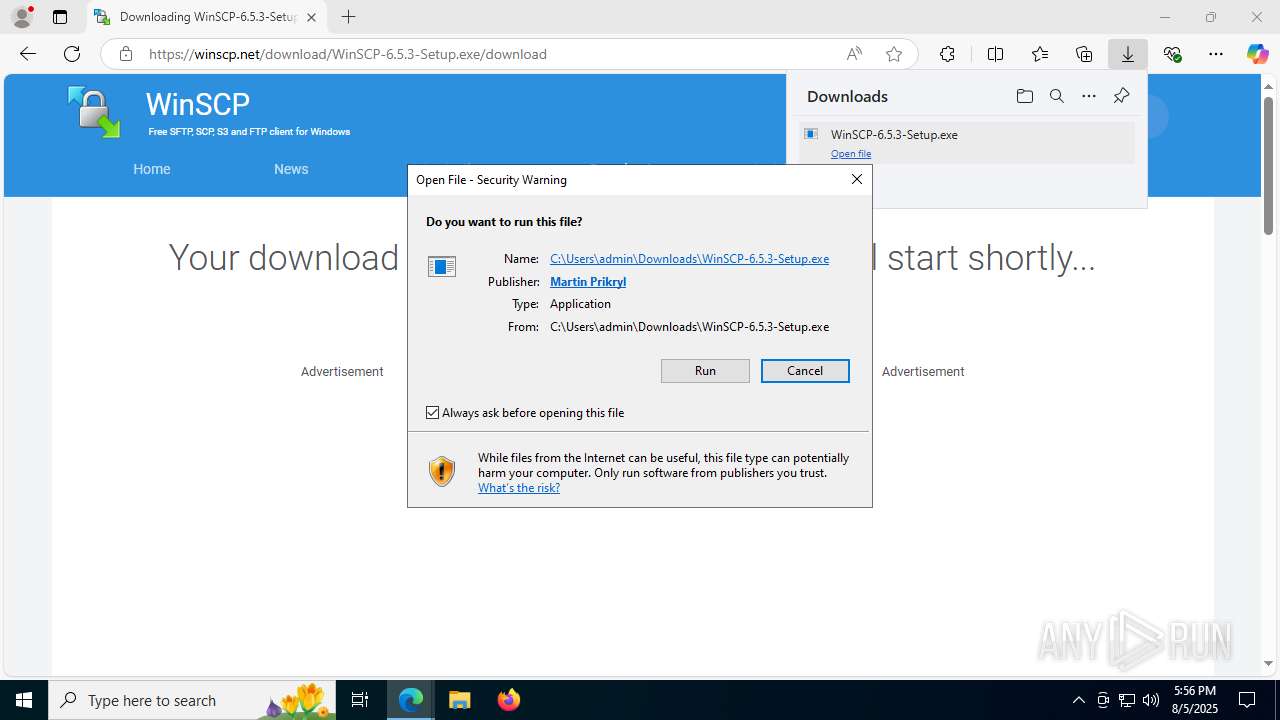Click the page vertical scrollbar thumb
1280x720 pixels.
[x=1268, y=165]
